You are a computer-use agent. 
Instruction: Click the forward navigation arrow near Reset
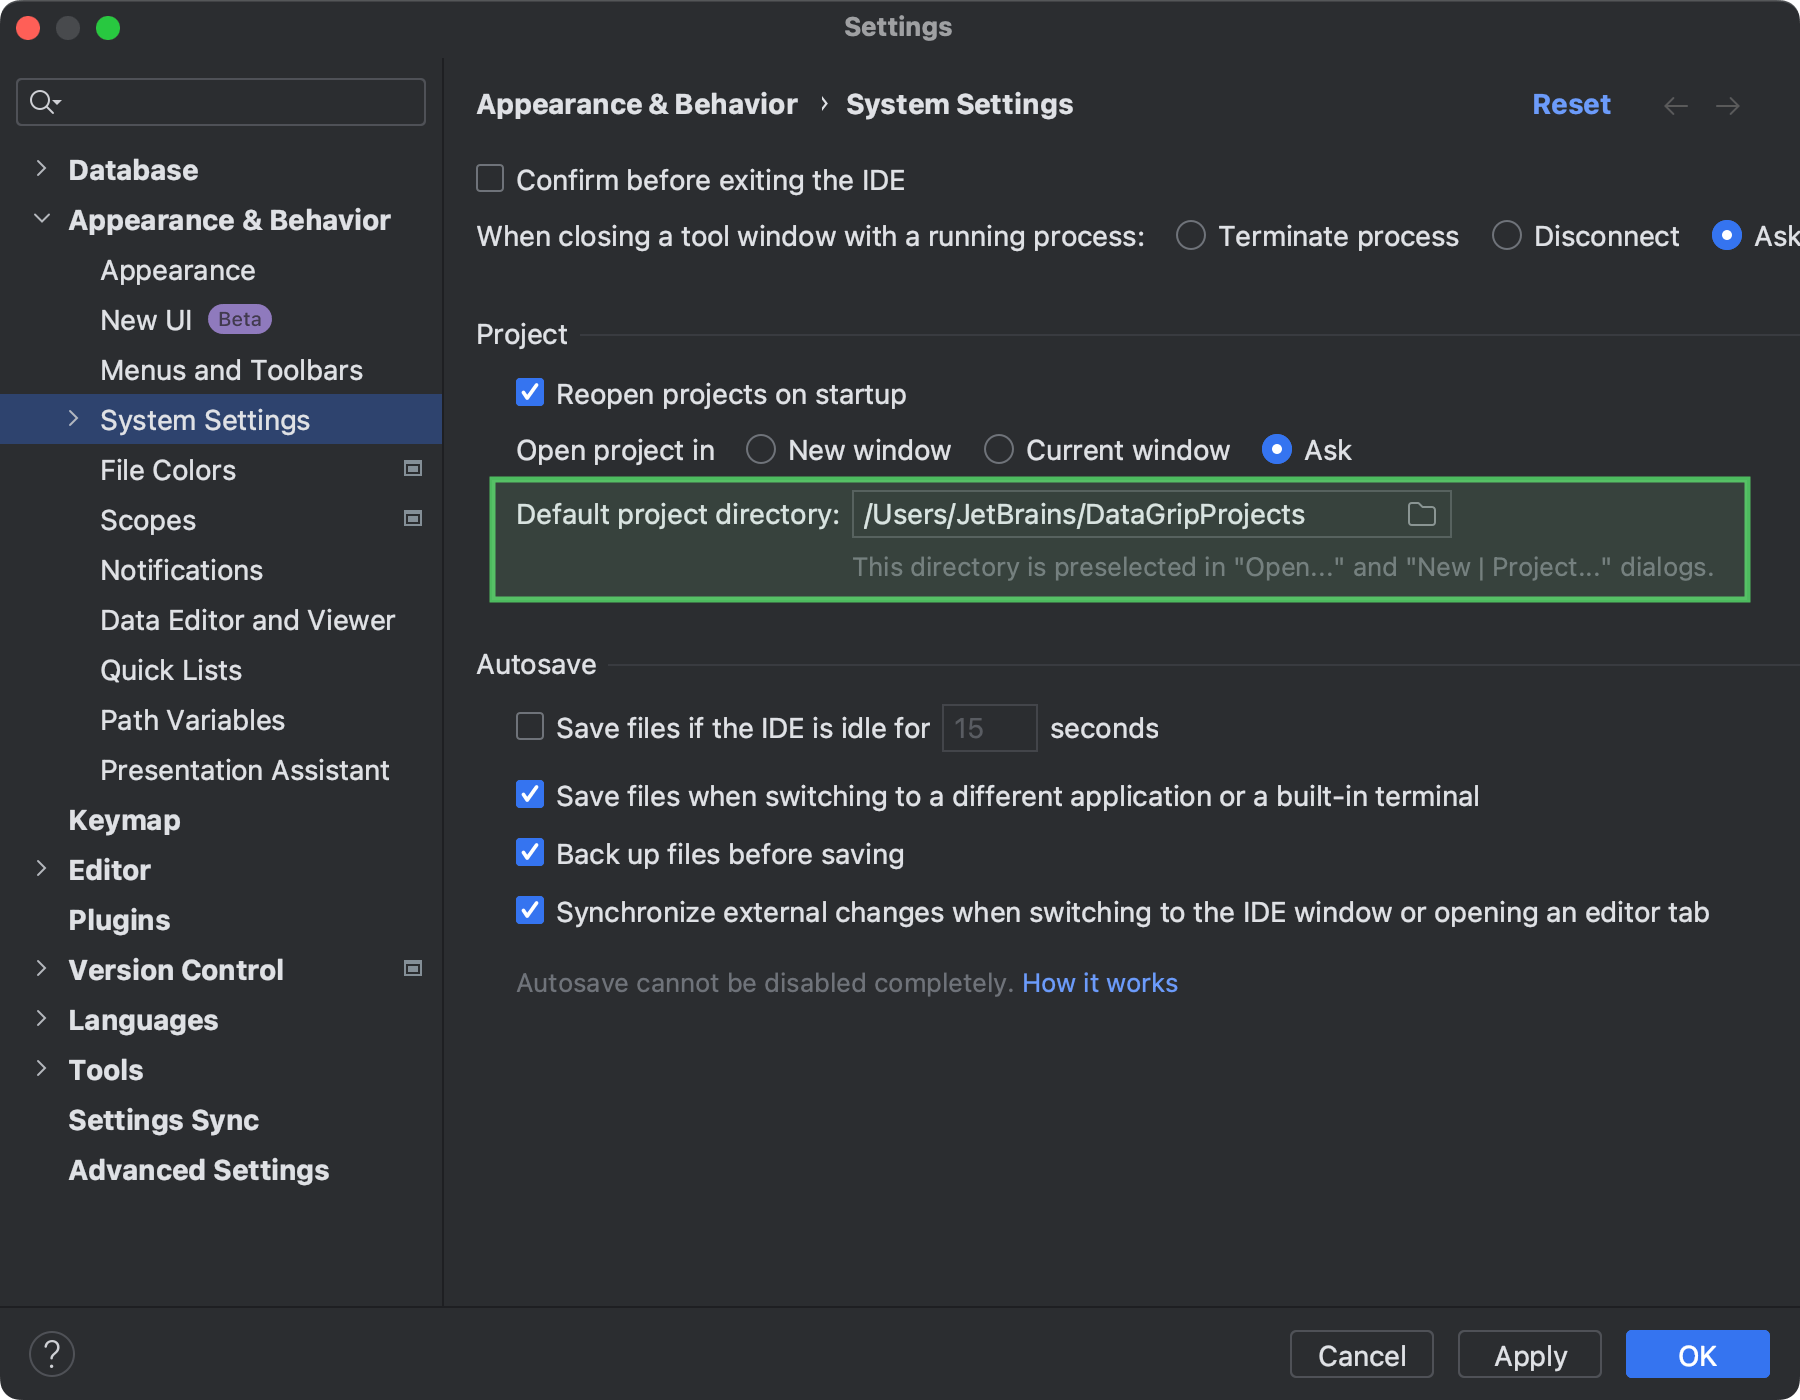click(1729, 105)
